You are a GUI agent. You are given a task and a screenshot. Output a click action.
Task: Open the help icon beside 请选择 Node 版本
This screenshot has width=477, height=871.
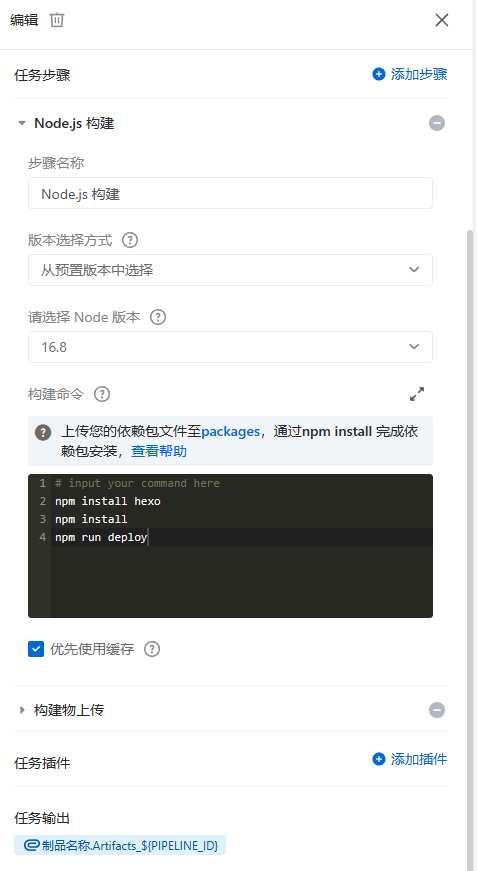[158, 317]
